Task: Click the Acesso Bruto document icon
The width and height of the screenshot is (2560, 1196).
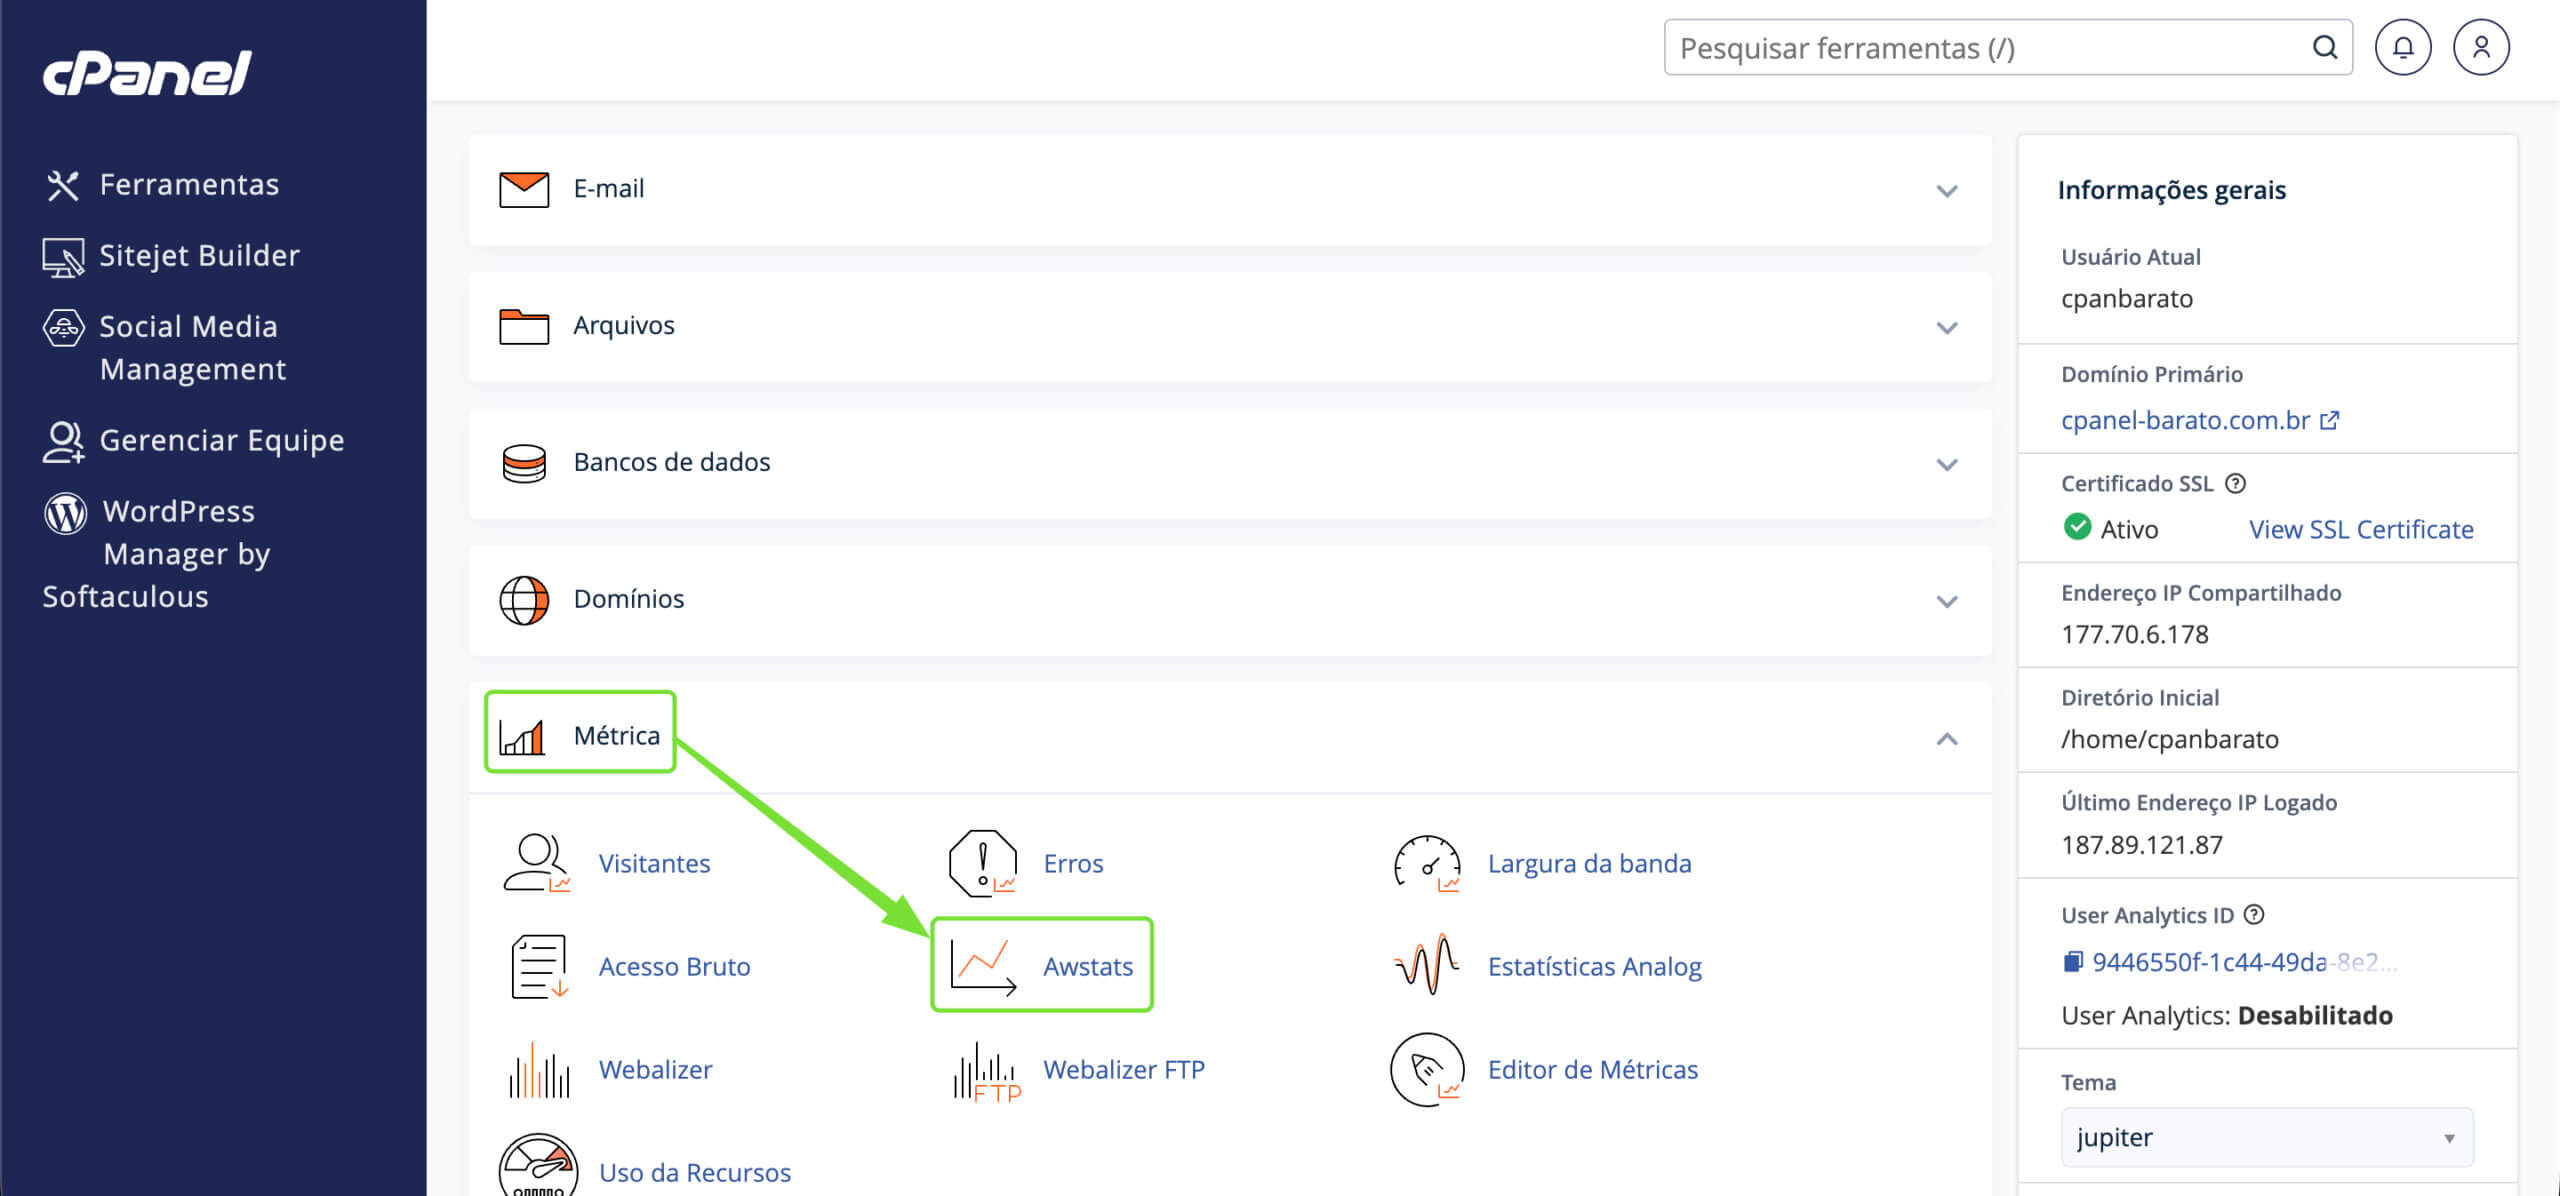Action: (x=539, y=967)
